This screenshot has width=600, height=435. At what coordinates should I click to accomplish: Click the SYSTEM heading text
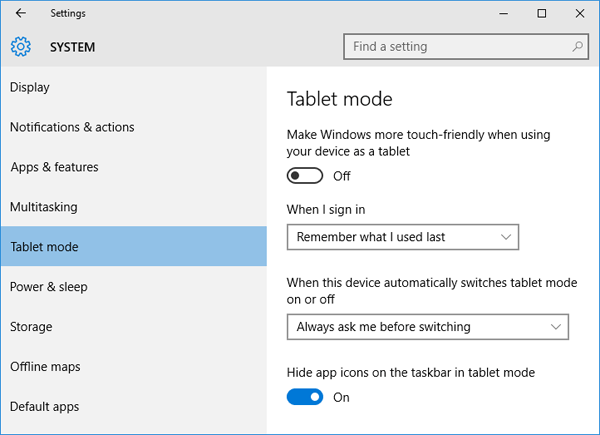[72, 47]
